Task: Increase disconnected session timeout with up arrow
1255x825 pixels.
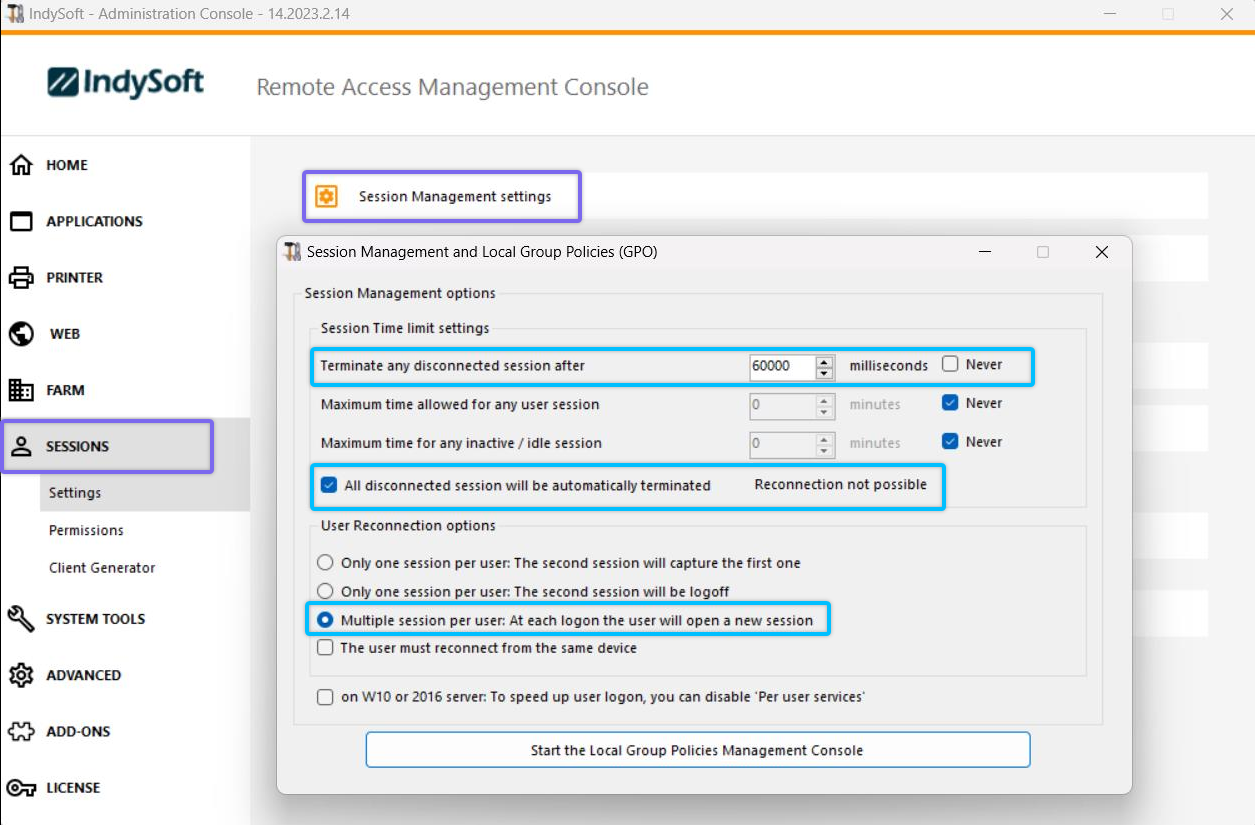Action: tap(824, 361)
